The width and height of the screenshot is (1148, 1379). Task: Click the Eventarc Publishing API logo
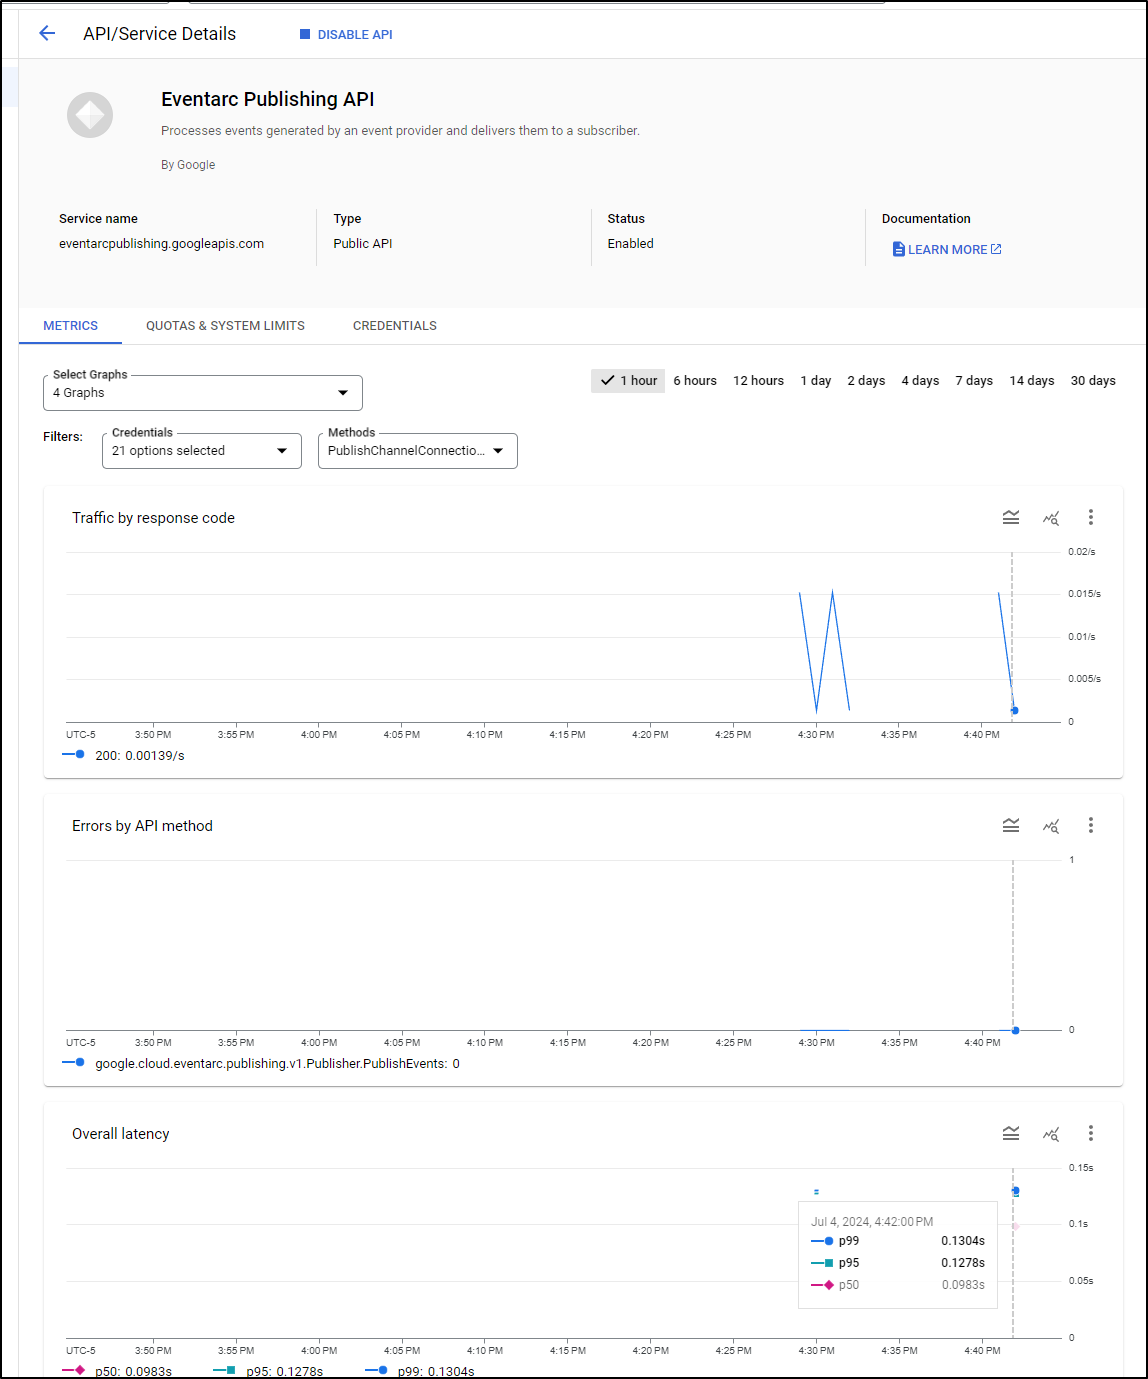click(x=90, y=115)
